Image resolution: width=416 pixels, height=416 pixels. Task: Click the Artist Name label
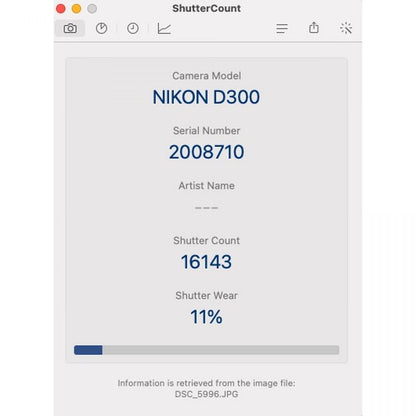[206, 186]
